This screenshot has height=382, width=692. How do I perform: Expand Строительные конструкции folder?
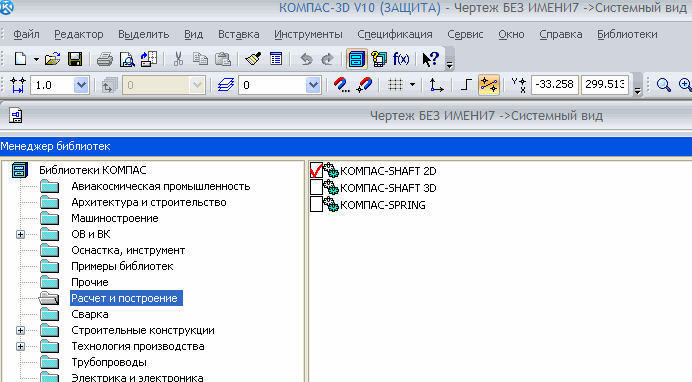pos(20,330)
